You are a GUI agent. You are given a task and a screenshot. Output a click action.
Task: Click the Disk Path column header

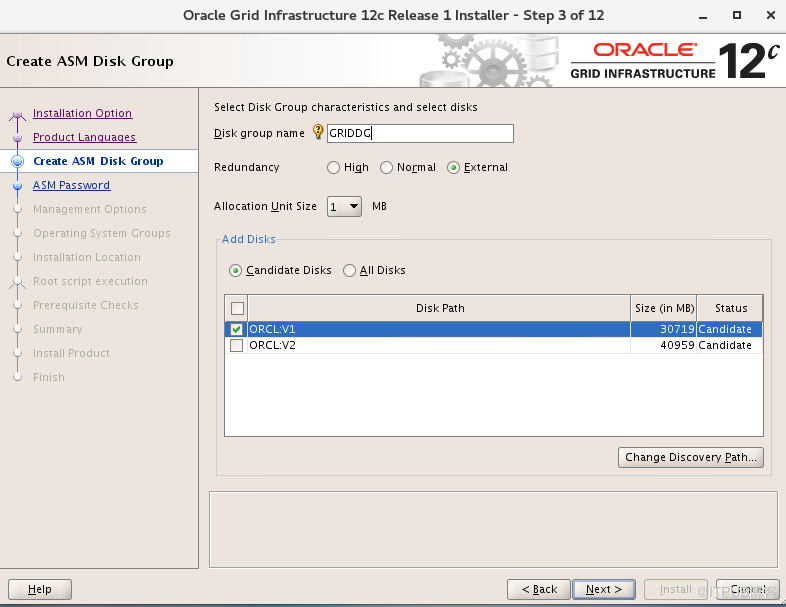click(x=440, y=308)
